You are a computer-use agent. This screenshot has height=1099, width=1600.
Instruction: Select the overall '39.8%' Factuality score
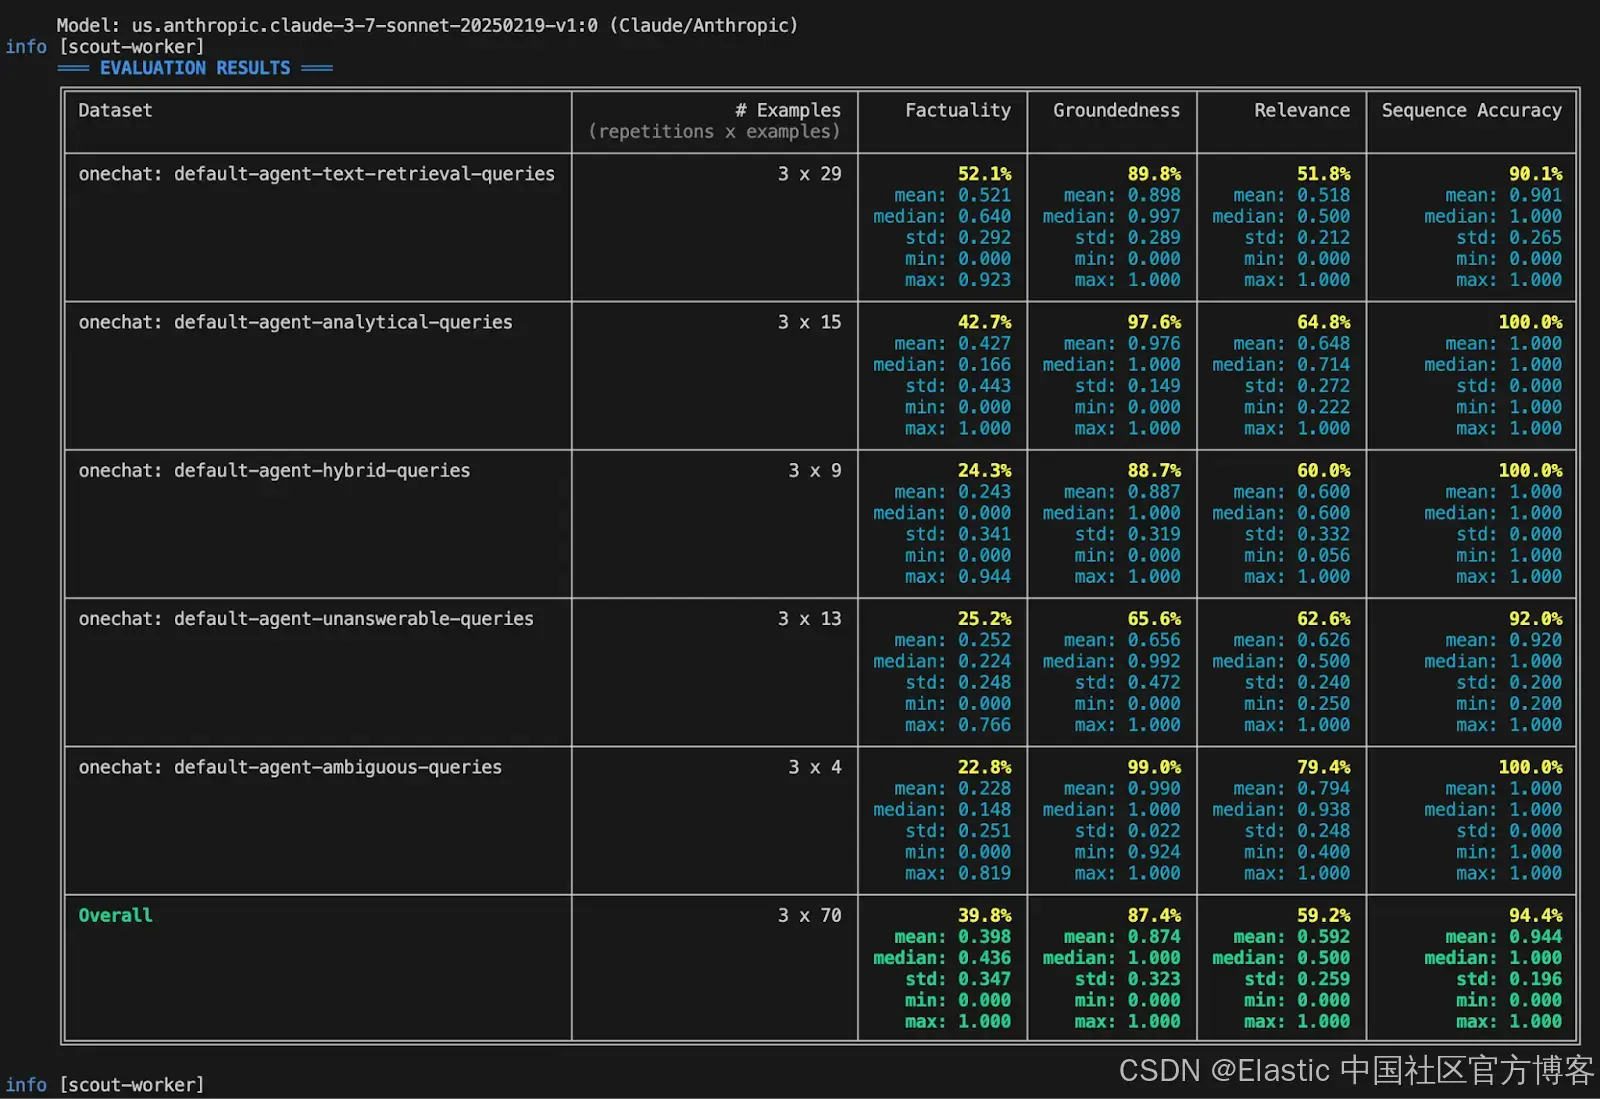coord(984,915)
